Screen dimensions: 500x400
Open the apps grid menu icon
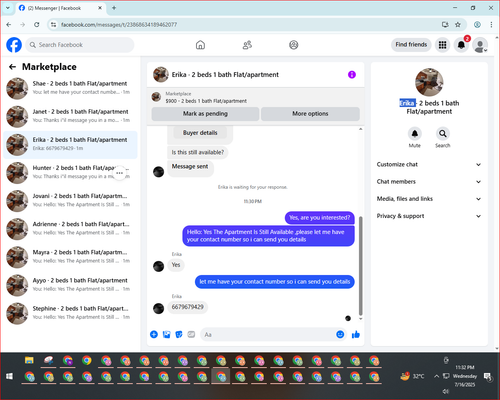[x=442, y=45]
